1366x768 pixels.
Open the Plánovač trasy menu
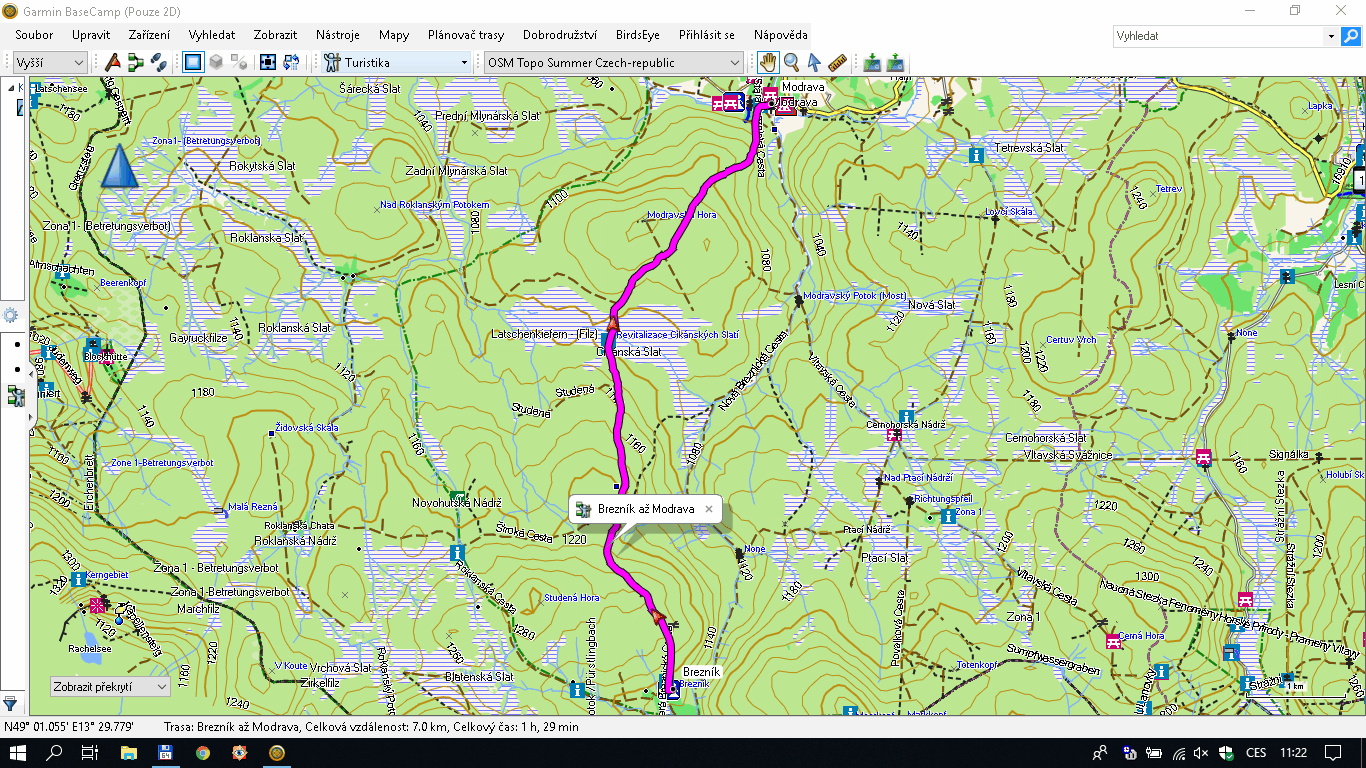tap(466, 35)
